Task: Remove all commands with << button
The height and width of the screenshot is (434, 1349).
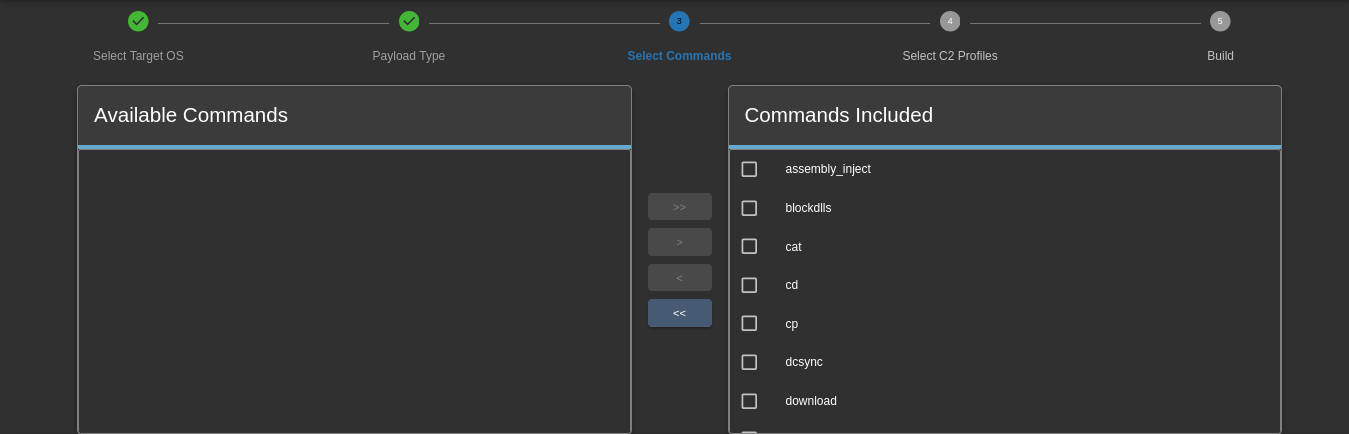Action: click(680, 313)
